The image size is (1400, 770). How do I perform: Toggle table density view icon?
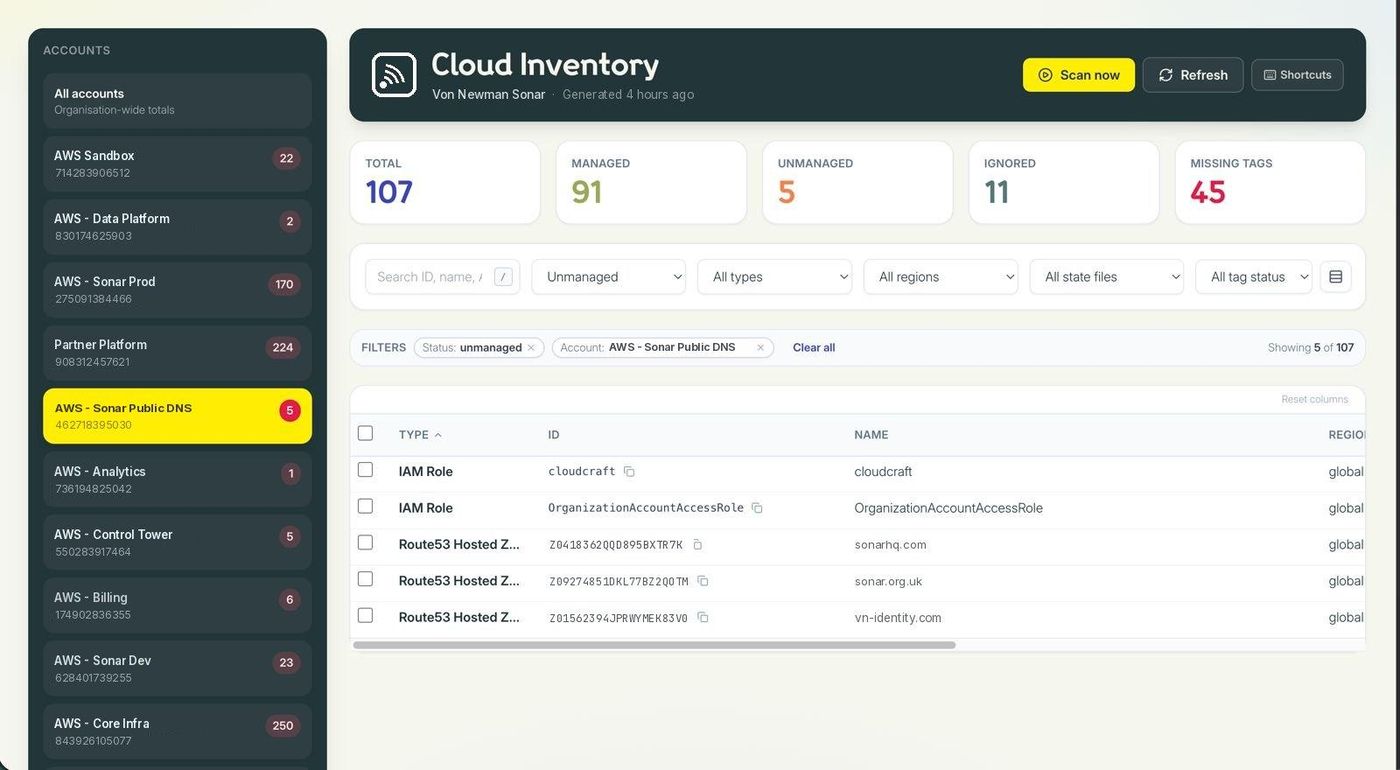click(x=1336, y=277)
